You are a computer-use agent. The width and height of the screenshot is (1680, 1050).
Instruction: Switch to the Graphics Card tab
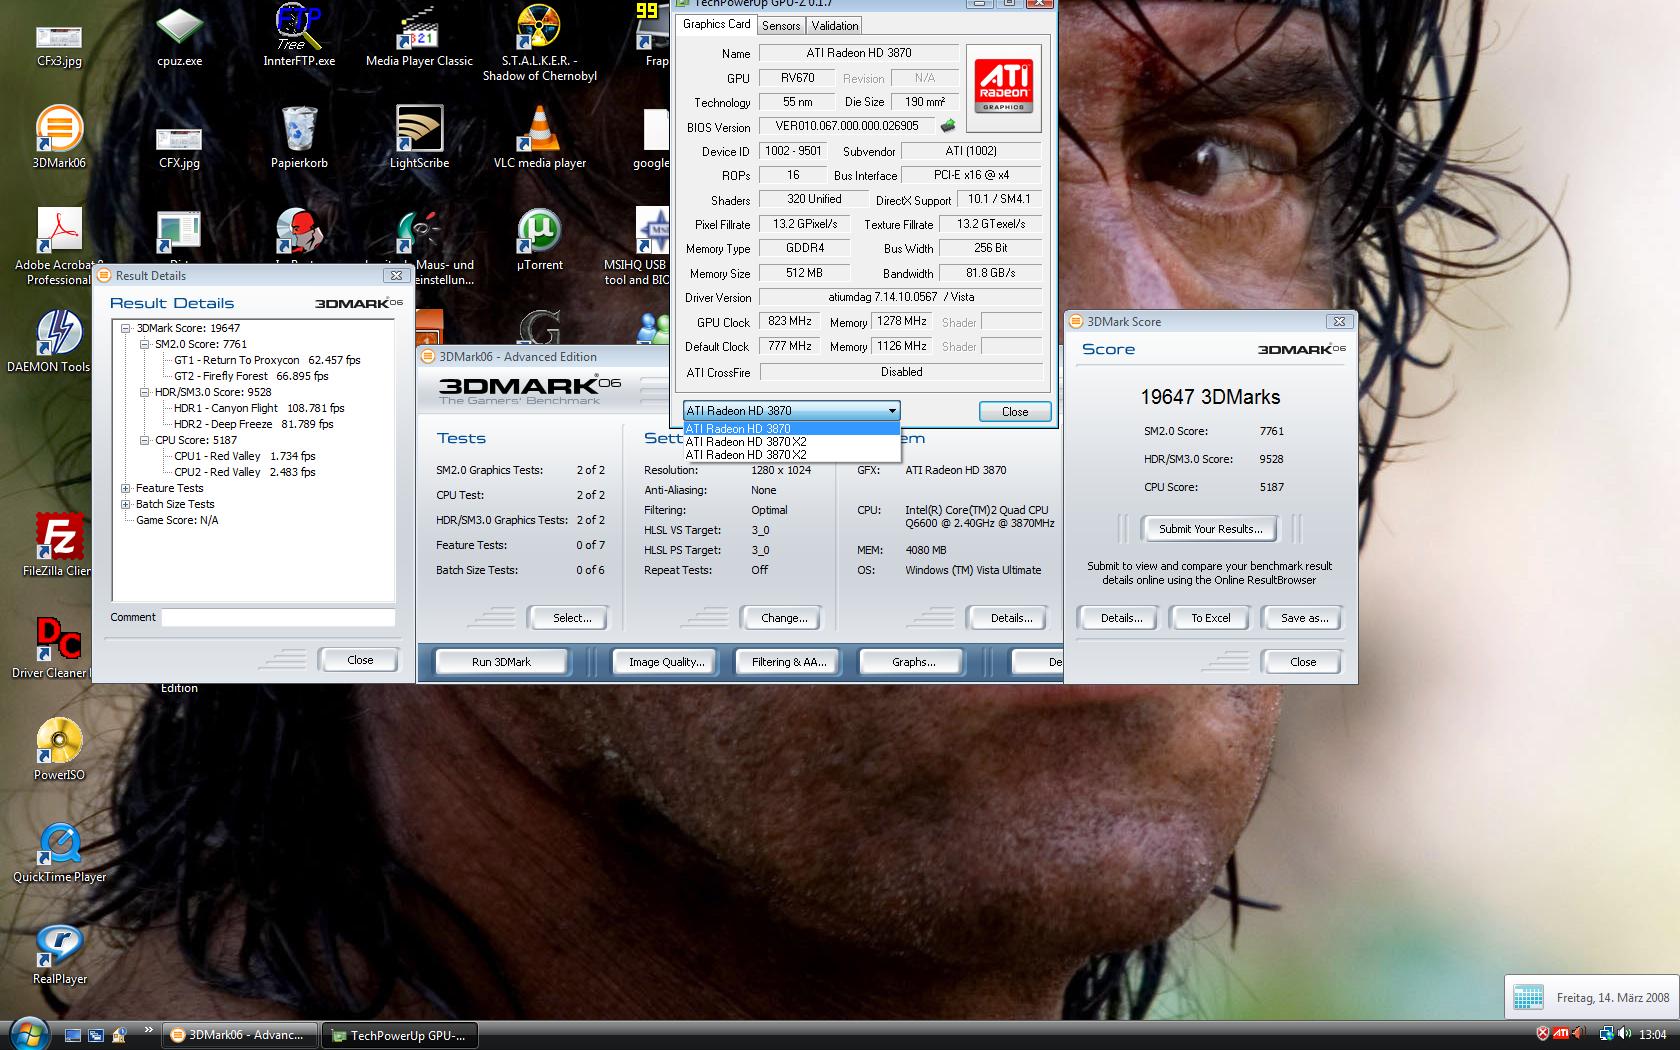(x=716, y=25)
